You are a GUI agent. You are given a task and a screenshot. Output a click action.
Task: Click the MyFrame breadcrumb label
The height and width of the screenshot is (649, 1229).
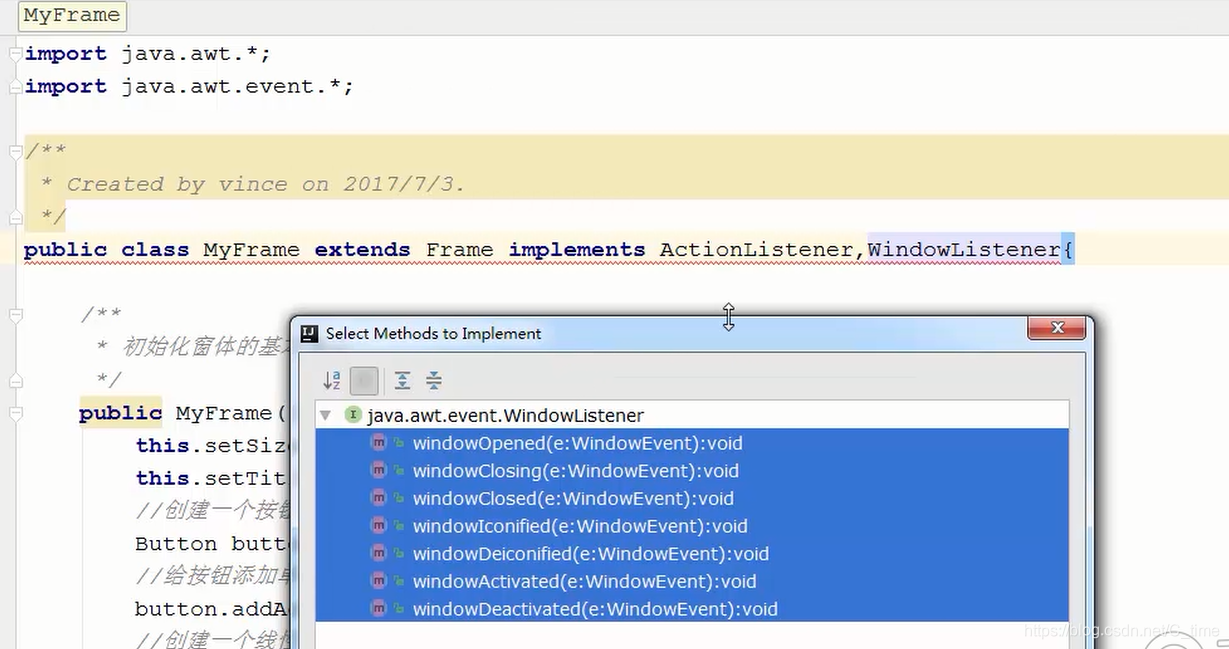[x=72, y=15]
